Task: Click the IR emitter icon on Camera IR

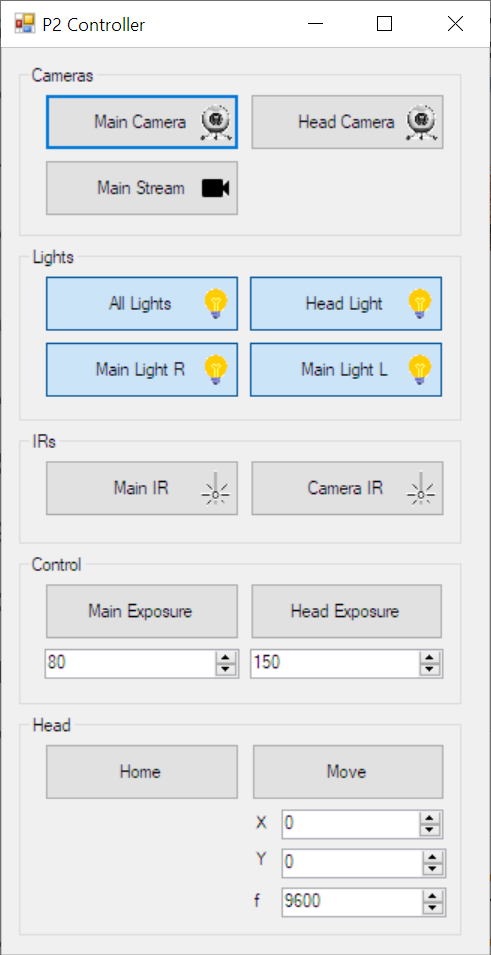Action: (x=420, y=490)
